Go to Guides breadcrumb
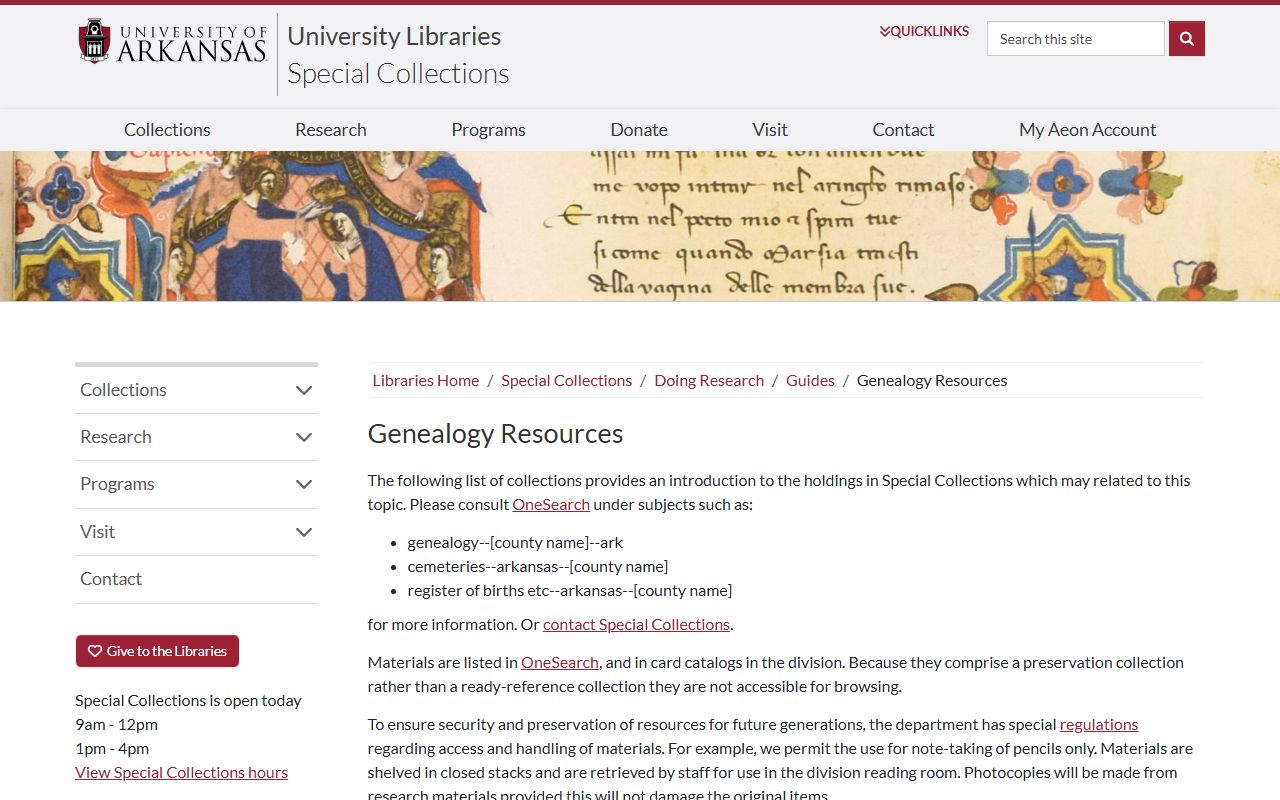The image size is (1280, 800). pyautogui.click(x=810, y=380)
